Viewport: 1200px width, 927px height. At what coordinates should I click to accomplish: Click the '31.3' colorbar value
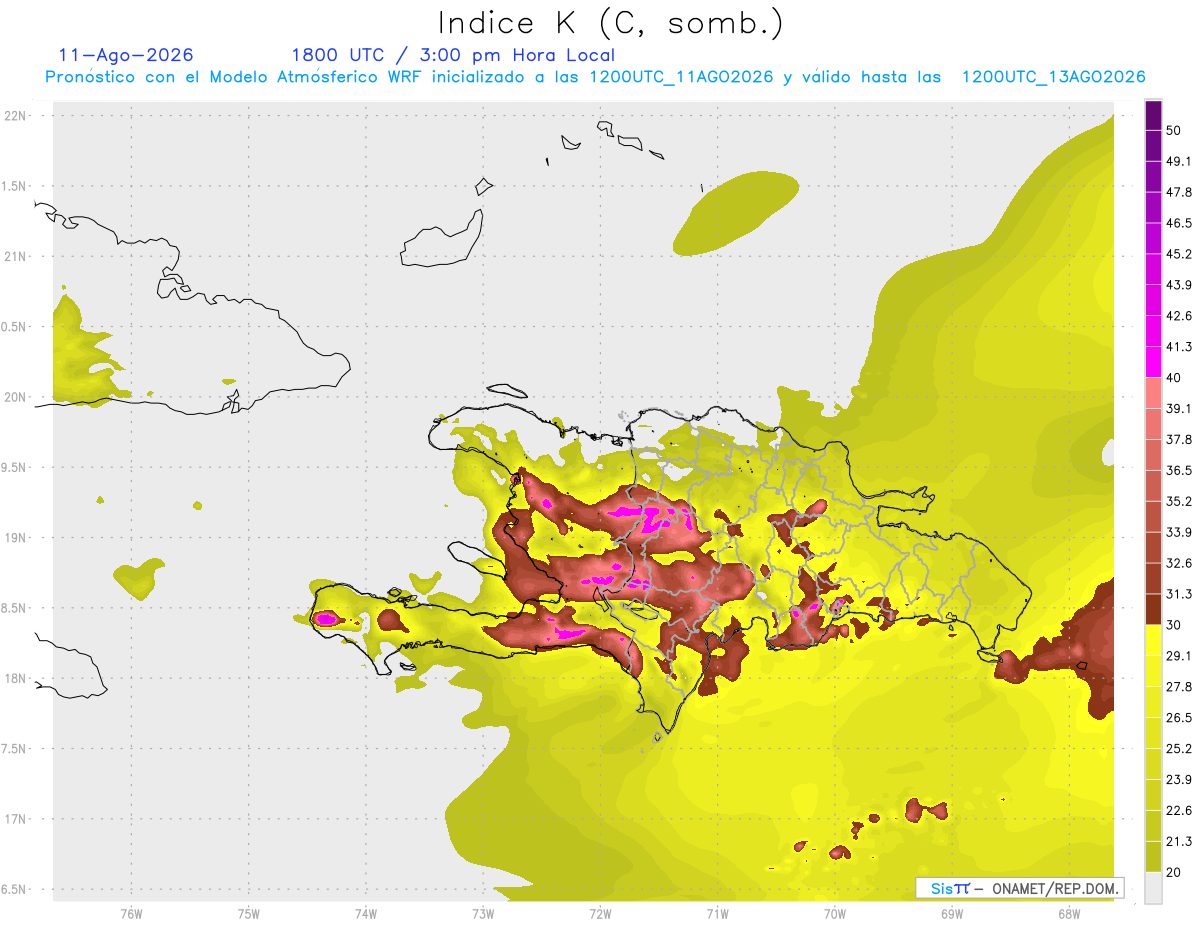pos(1179,594)
